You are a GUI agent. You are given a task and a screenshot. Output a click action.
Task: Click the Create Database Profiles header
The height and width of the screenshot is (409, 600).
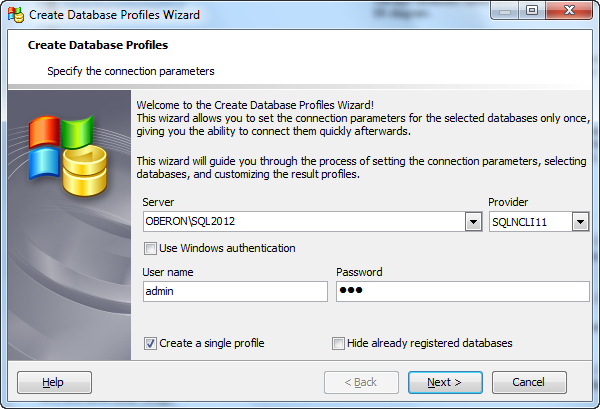(98, 45)
